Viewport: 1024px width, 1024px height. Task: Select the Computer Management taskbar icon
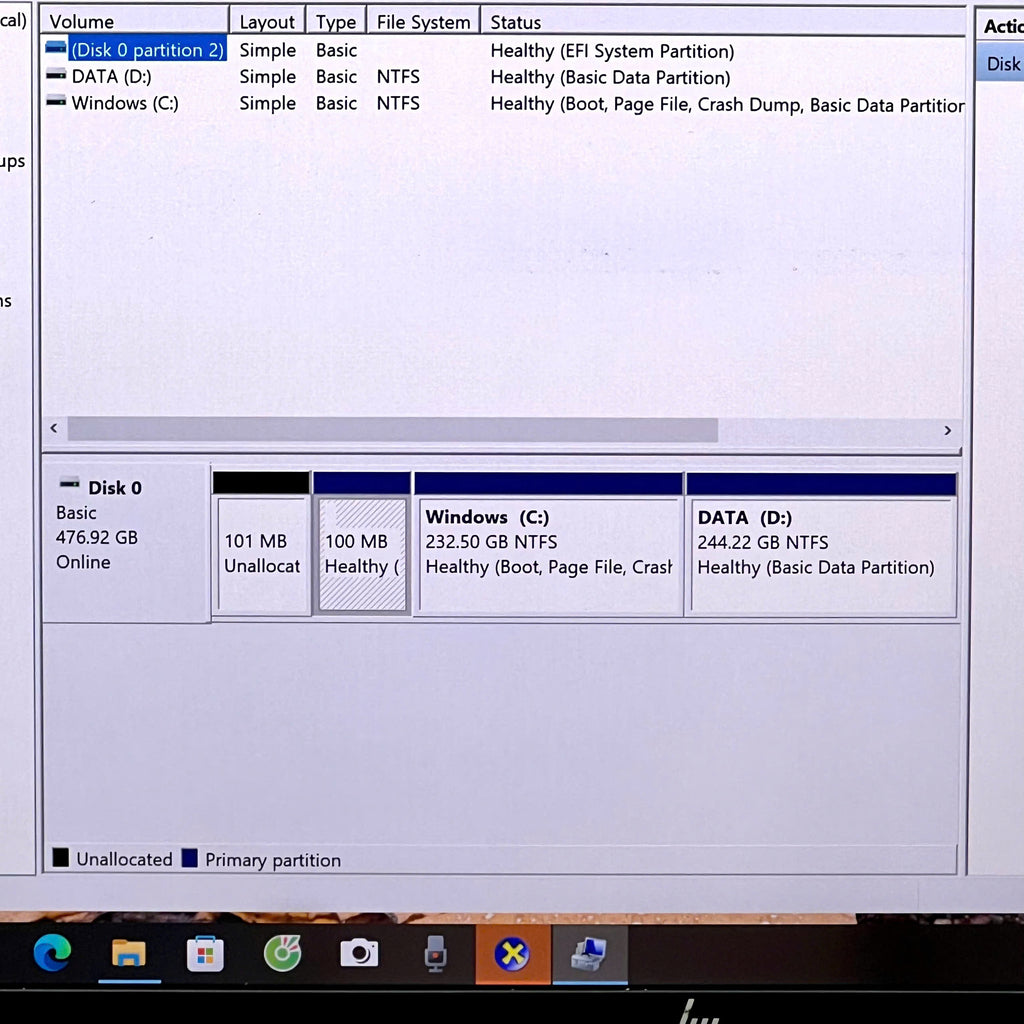pyautogui.click(x=589, y=953)
